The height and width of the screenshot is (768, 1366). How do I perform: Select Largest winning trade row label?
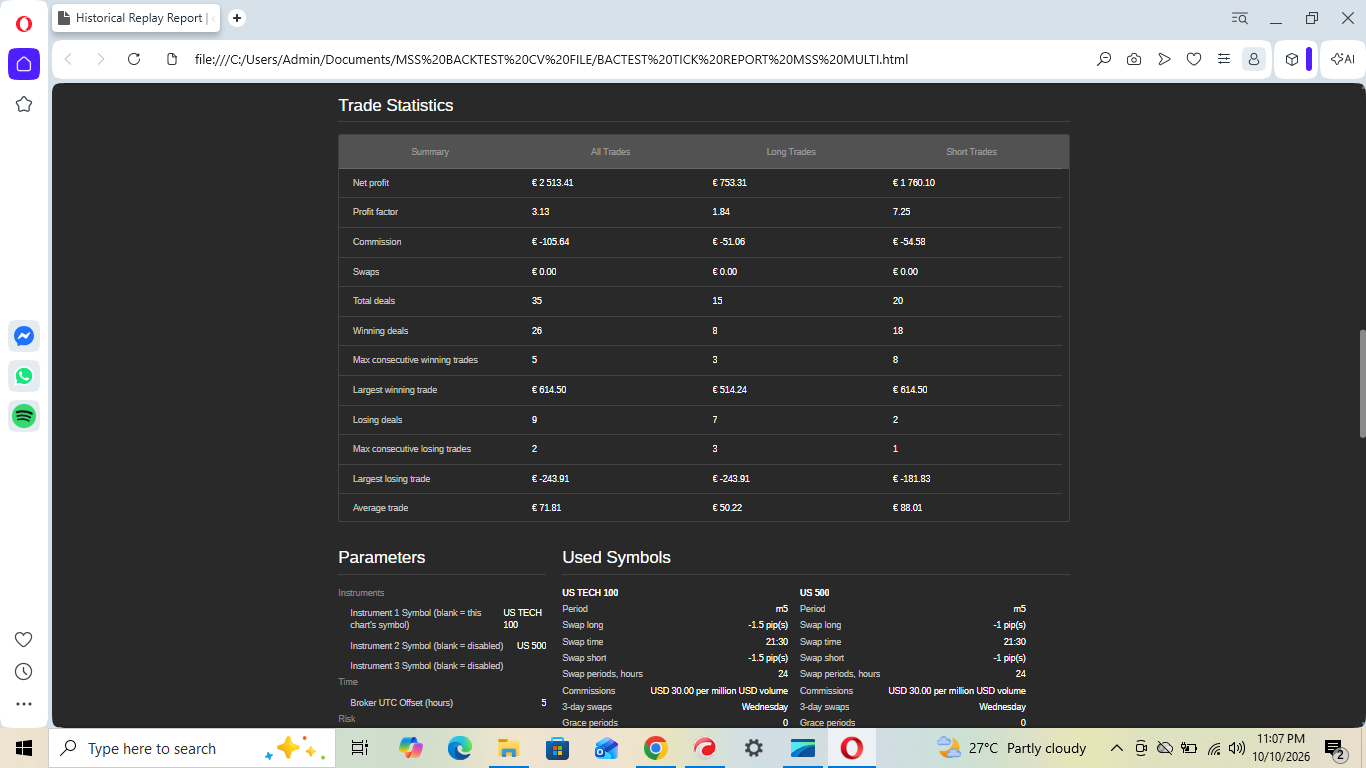[x=395, y=390]
